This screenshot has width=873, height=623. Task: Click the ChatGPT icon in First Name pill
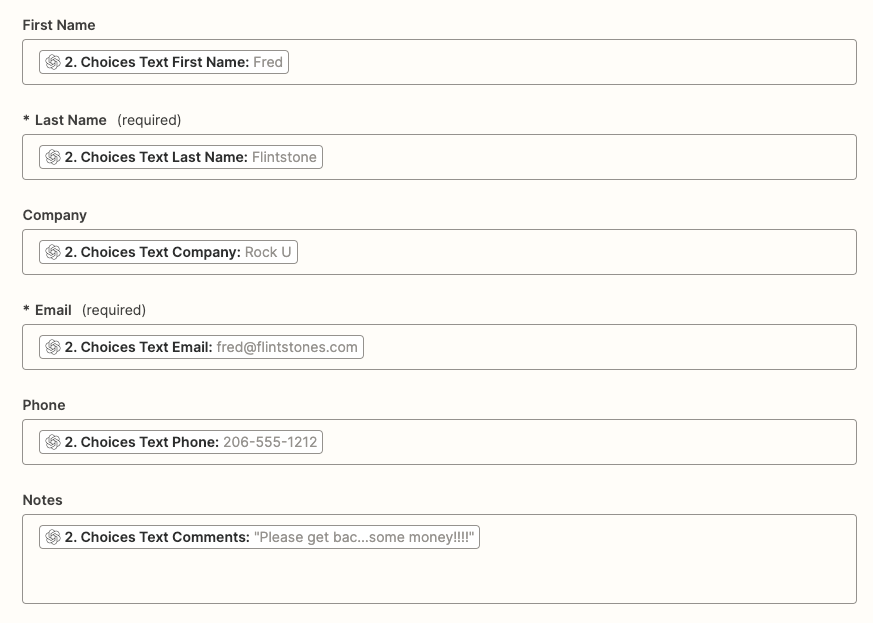(53, 62)
